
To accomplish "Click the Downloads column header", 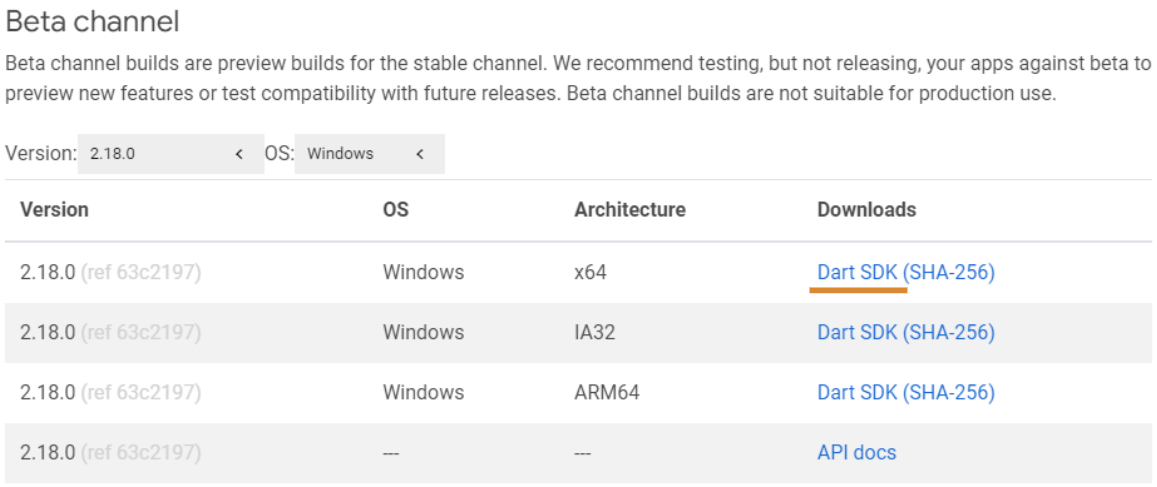I will [867, 210].
